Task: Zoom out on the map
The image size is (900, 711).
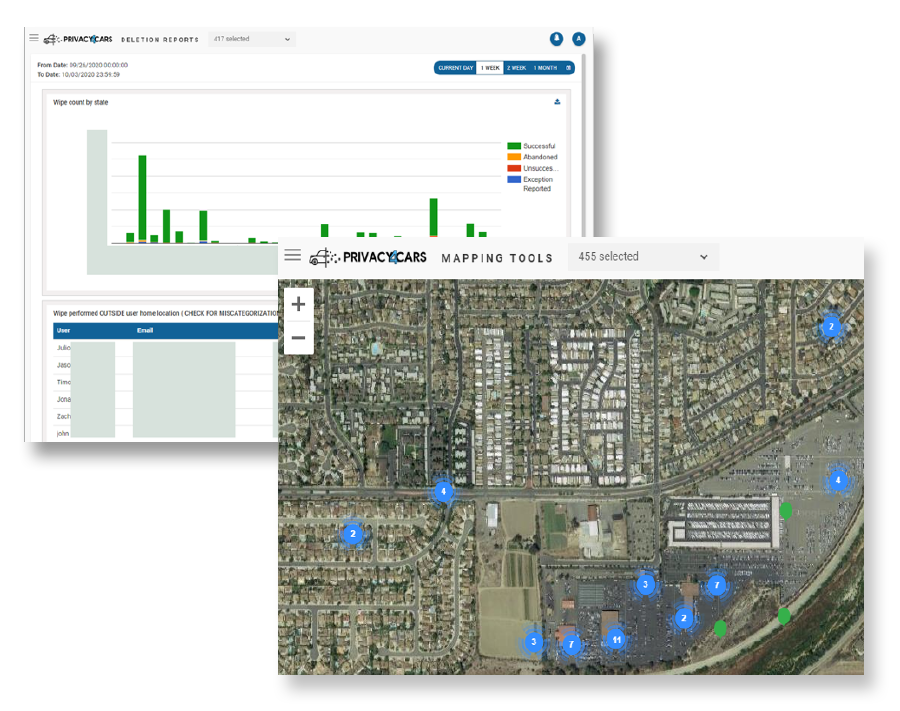Action: pyautogui.click(x=298, y=337)
